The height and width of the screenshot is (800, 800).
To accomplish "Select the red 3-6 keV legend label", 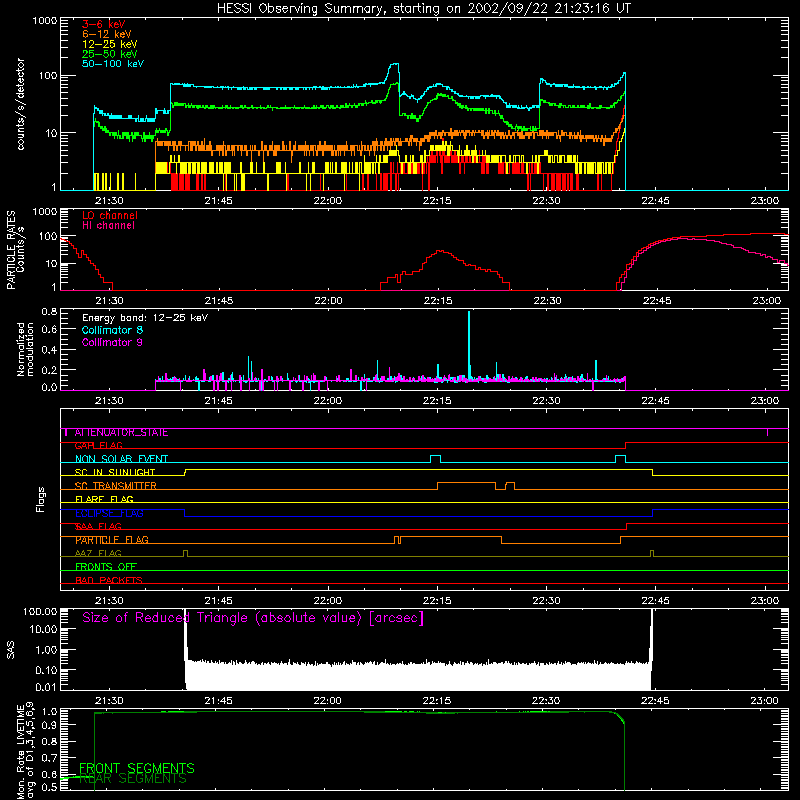I will click(103, 24).
